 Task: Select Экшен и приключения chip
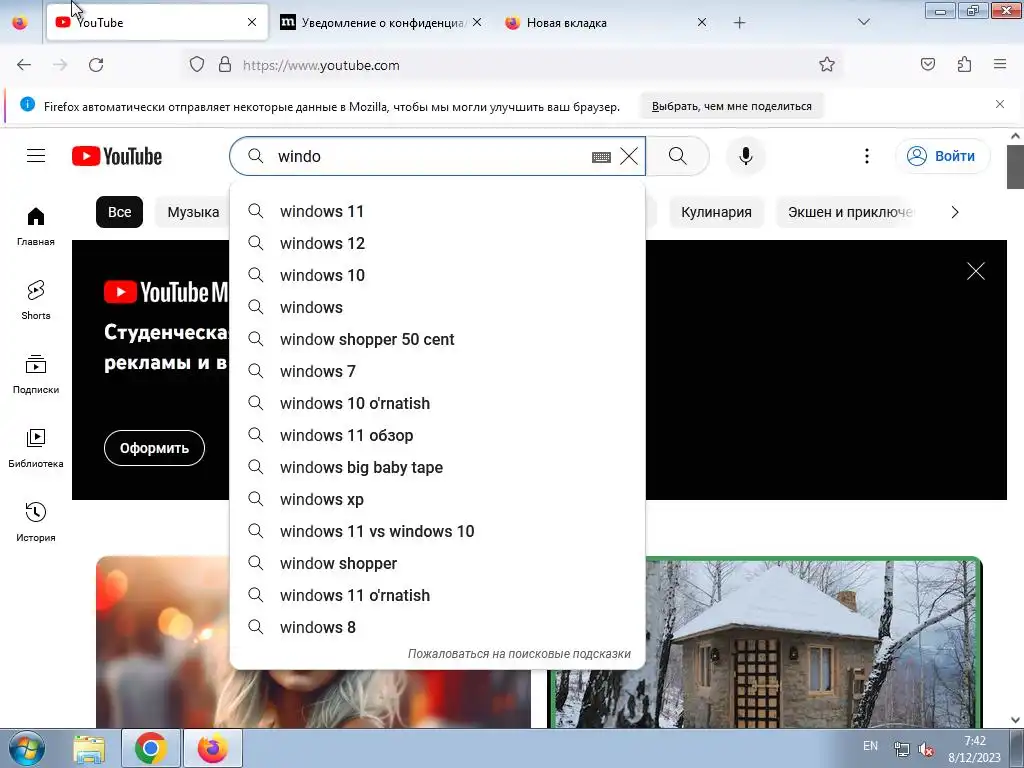(x=850, y=212)
